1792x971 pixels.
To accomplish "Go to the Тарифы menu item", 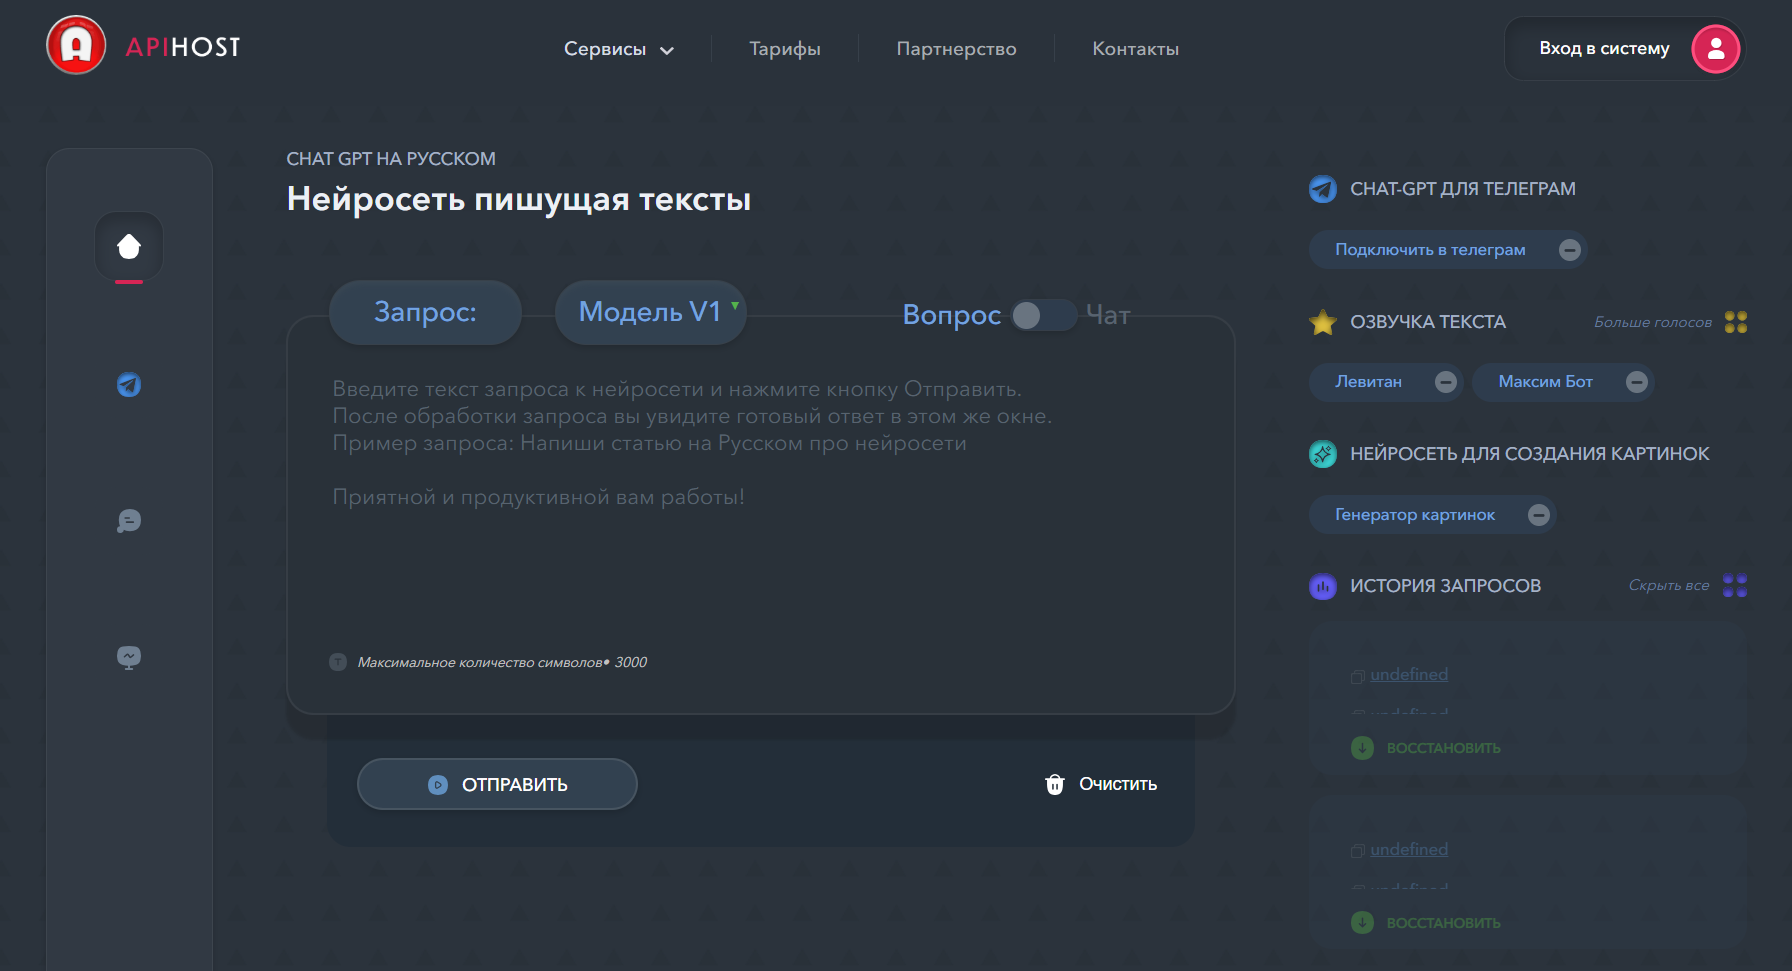I will pos(784,48).
